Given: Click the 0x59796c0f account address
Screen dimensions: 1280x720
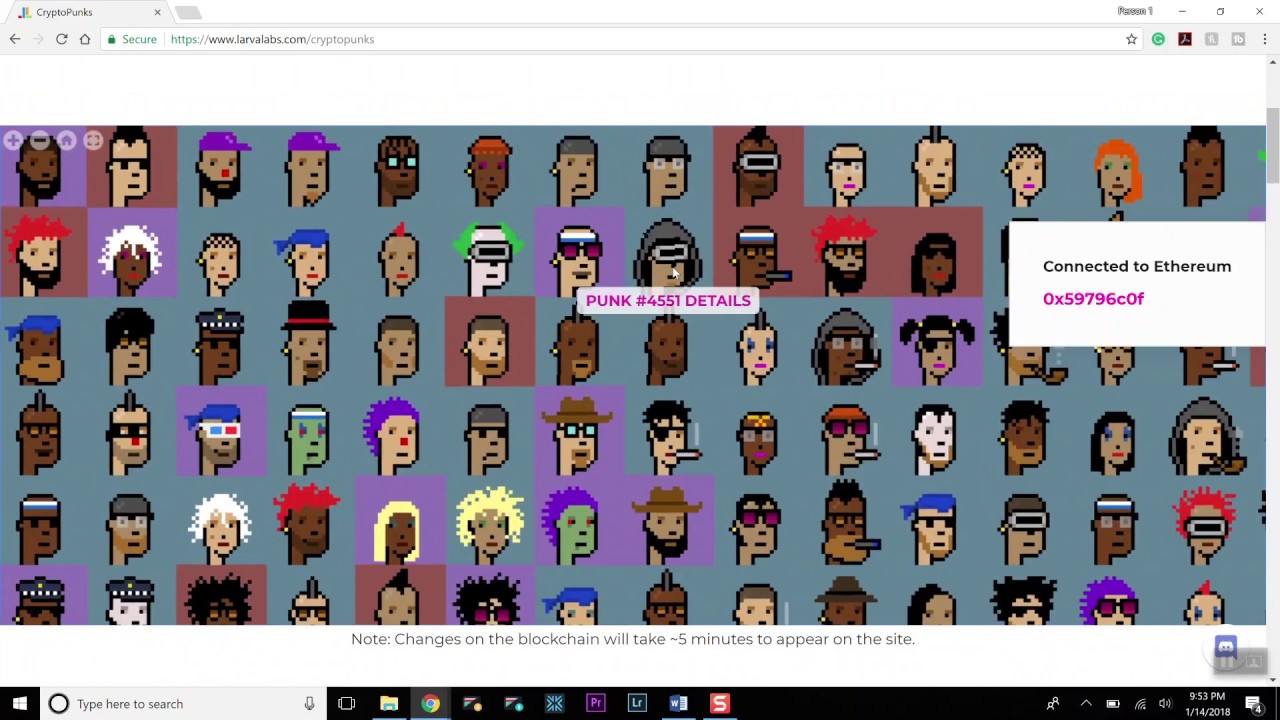Looking at the screenshot, I should tap(1093, 299).
